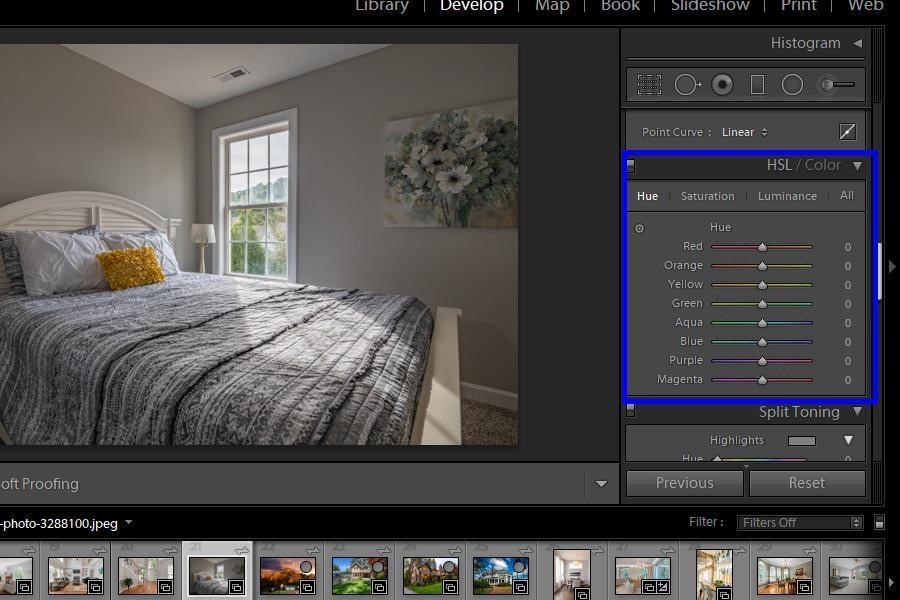The height and width of the screenshot is (600, 900).
Task: Switch to the Saturation tab
Action: (x=707, y=196)
